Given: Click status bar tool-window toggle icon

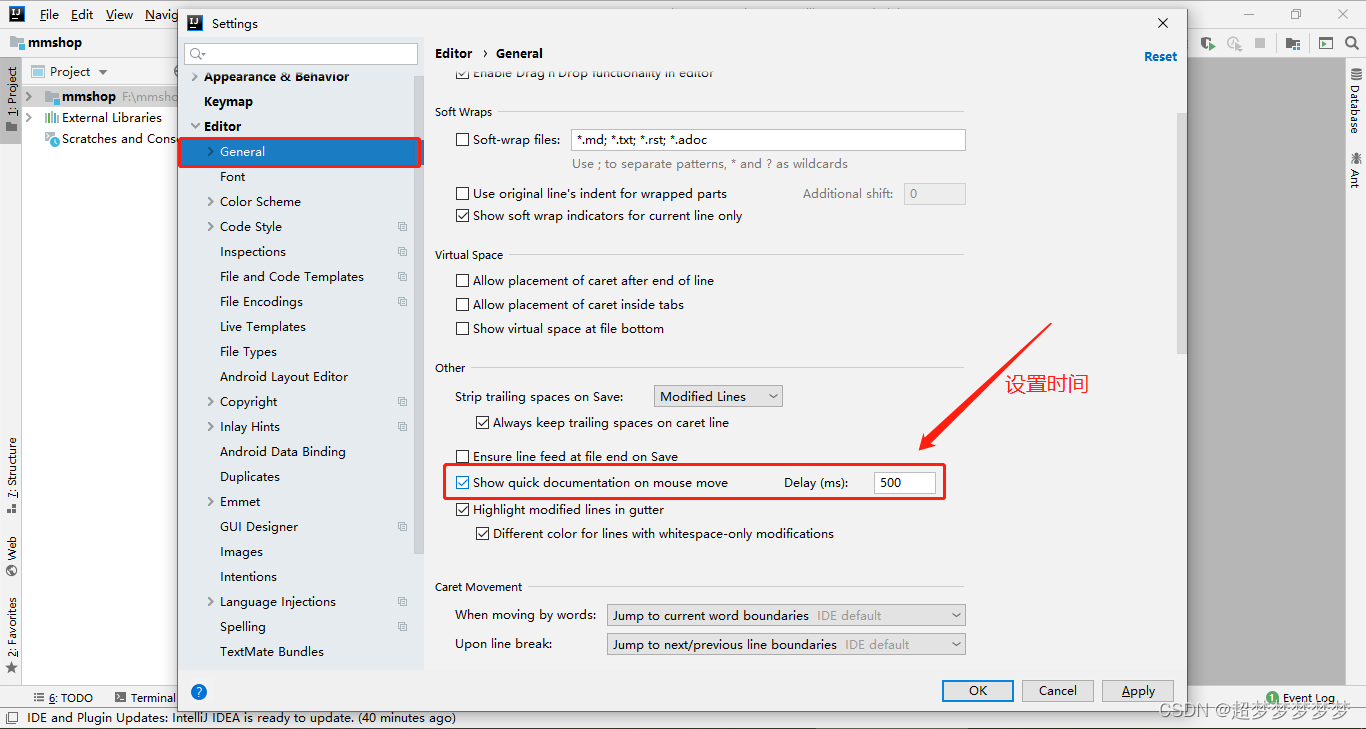Looking at the screenshot, I should (x=11, y=717).
